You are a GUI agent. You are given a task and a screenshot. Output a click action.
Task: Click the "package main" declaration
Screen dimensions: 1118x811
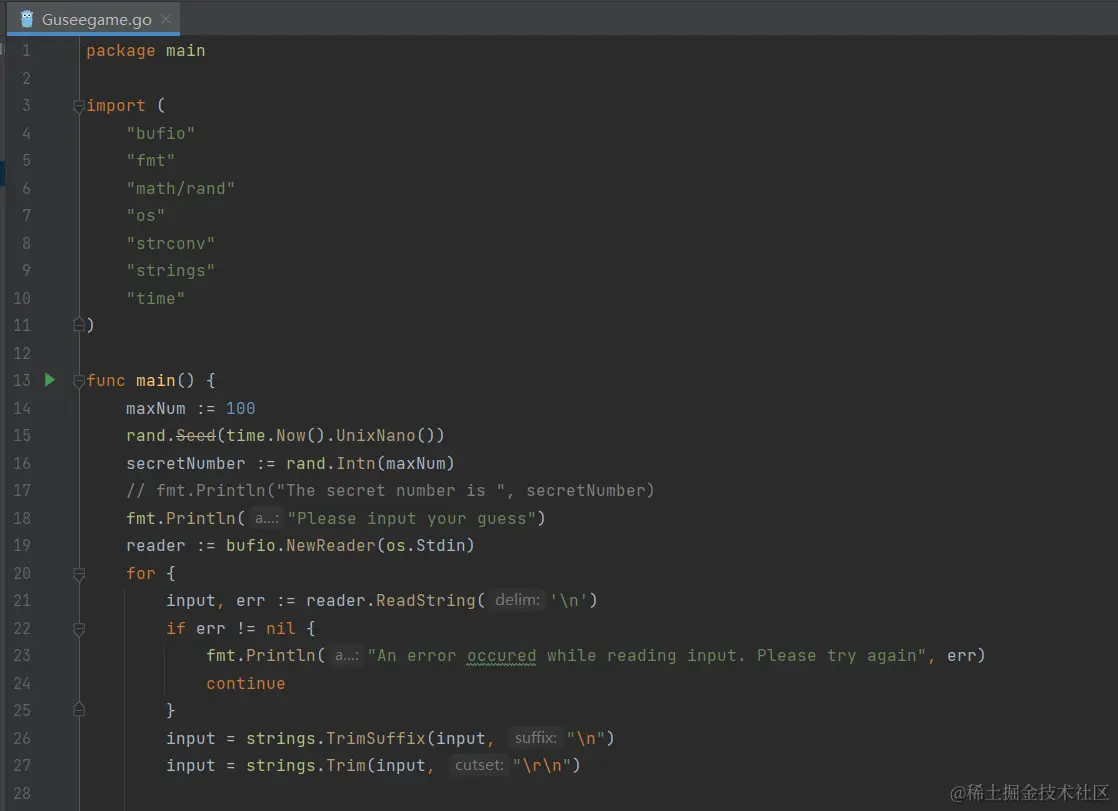click(x=145, y=51)
